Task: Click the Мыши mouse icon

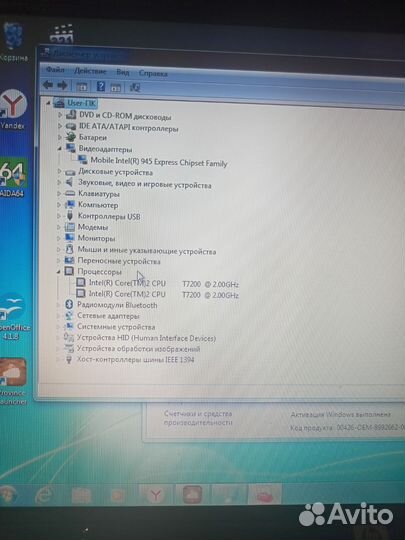Action: (70, 249)
